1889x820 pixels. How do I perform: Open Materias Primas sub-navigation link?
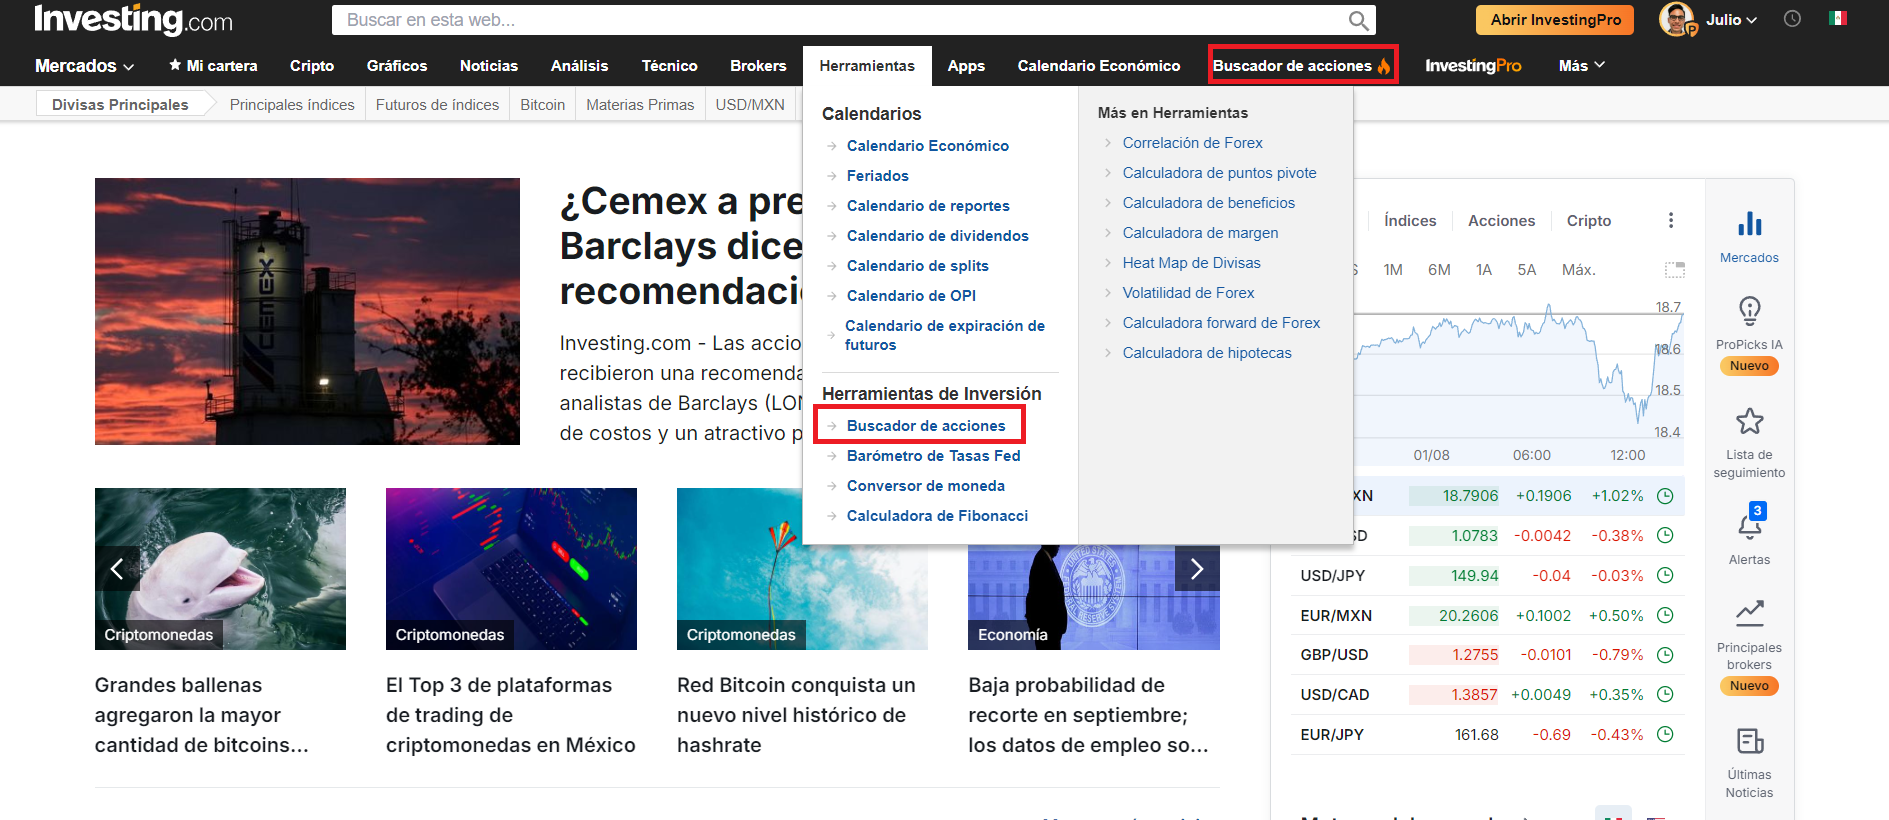point(640,105)
